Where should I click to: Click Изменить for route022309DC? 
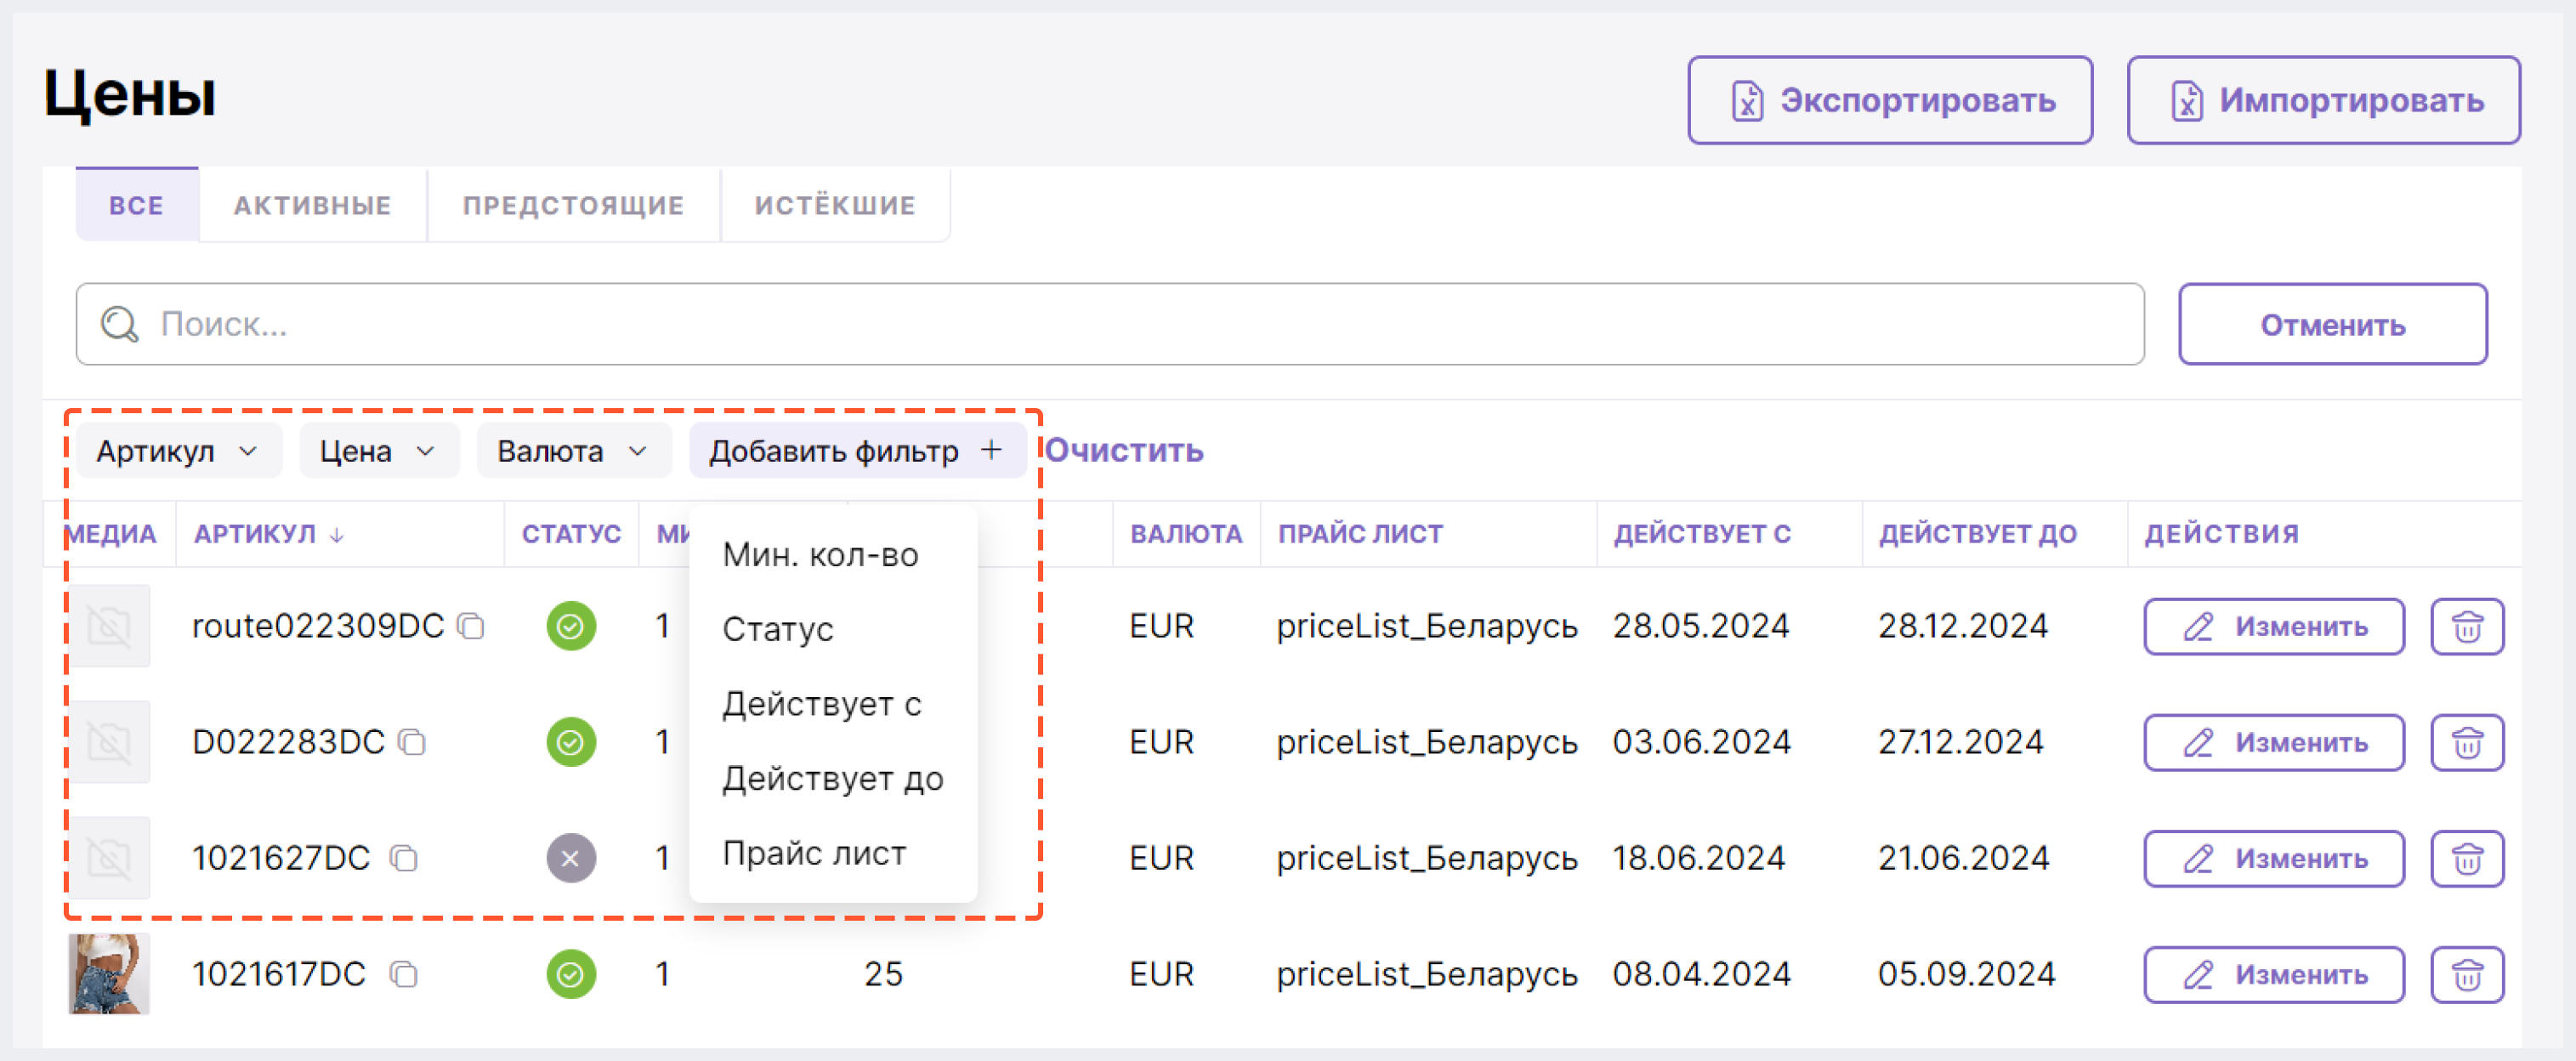(x=2273, y=627)
